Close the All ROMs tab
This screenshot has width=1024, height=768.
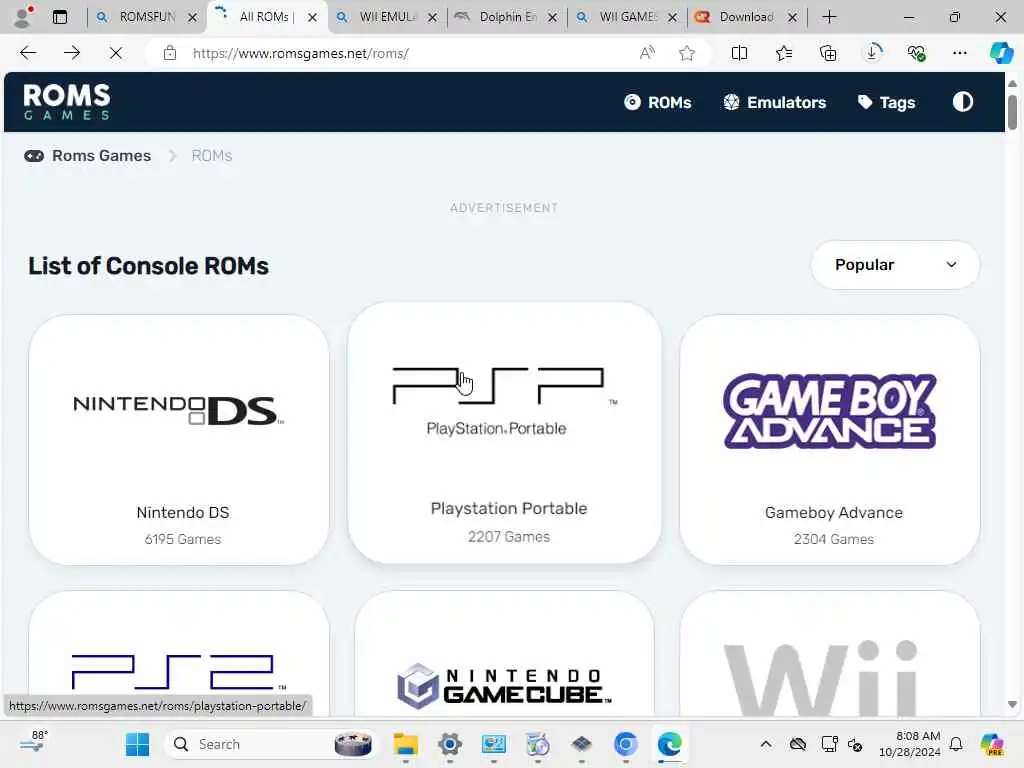313,18
